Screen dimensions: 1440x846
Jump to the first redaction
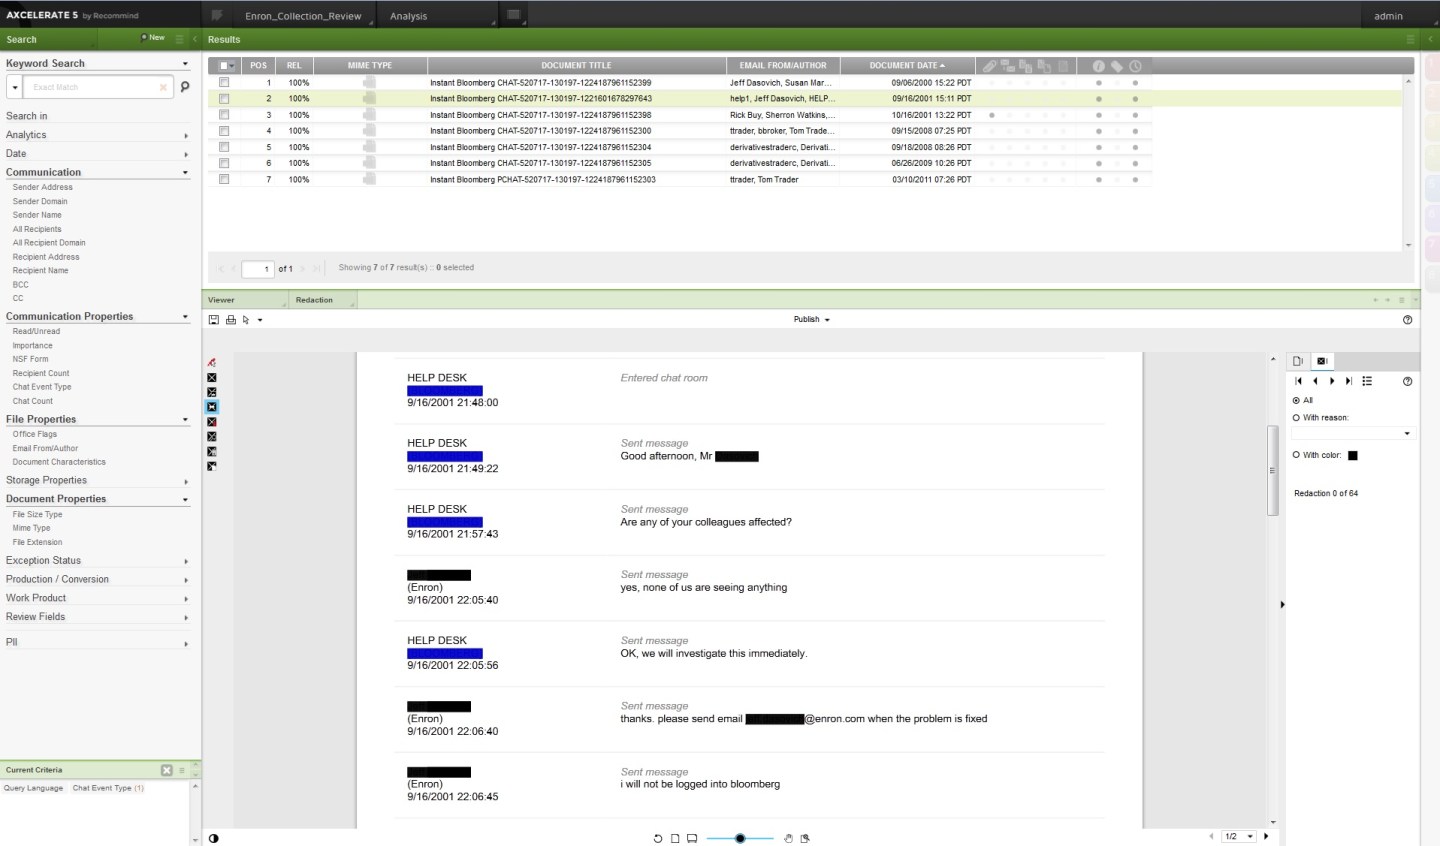[x=1298, y=381]
